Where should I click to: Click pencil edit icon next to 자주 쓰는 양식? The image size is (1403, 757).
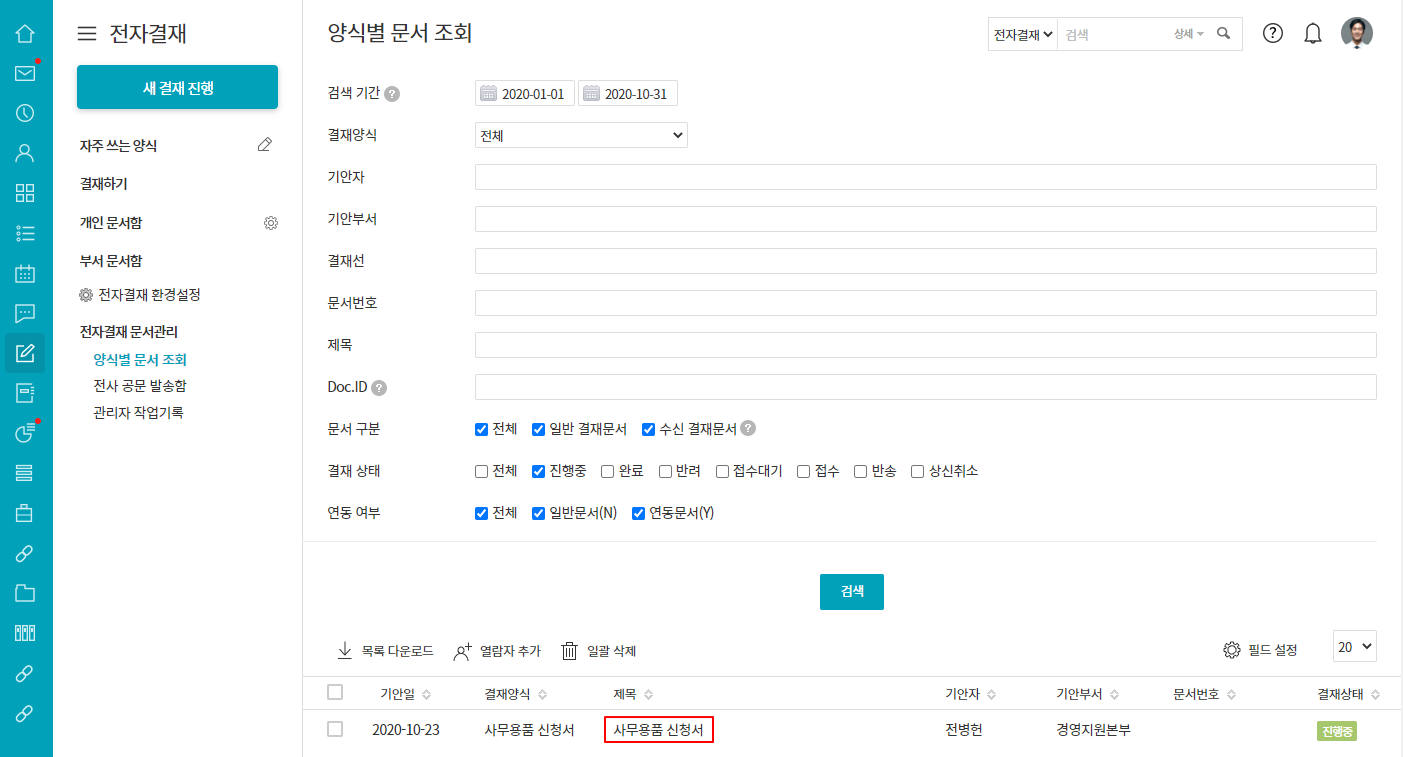264,145
